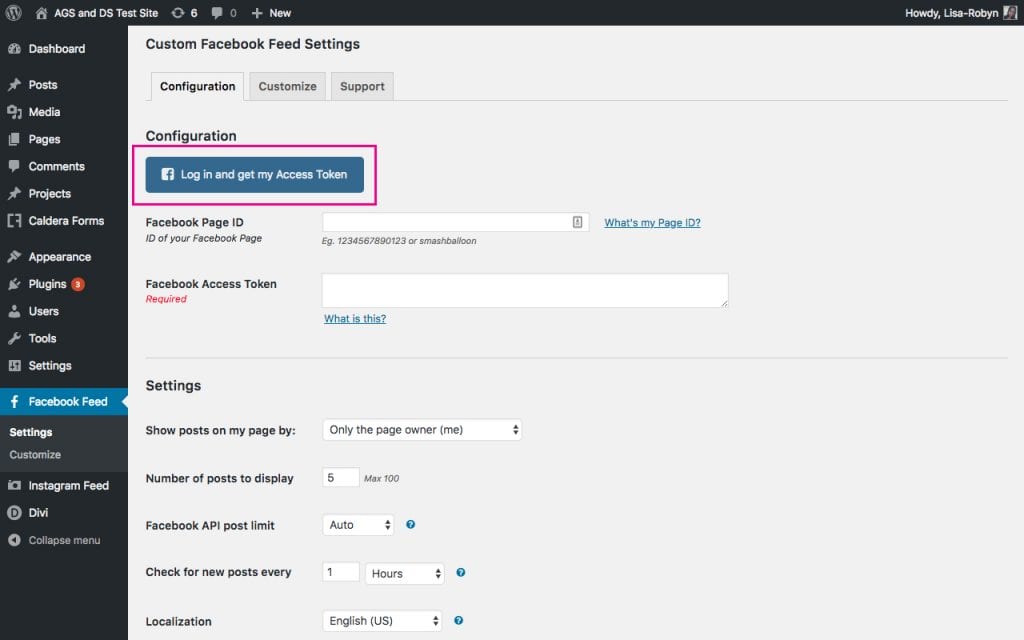
Task: Switch to the Customize tab
Action: coord(287,86)
